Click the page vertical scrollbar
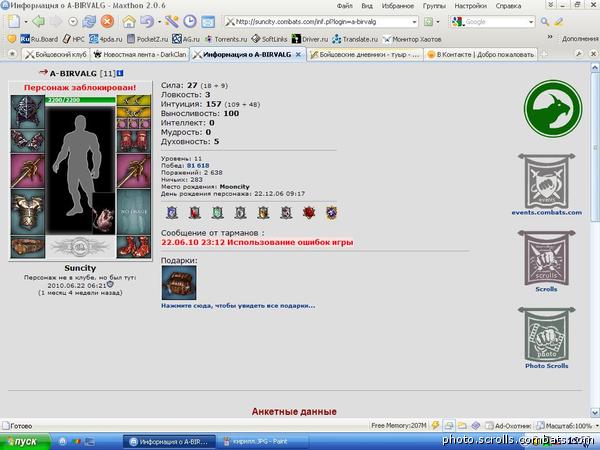The image size is (600, 450). (x=595, y=241)
